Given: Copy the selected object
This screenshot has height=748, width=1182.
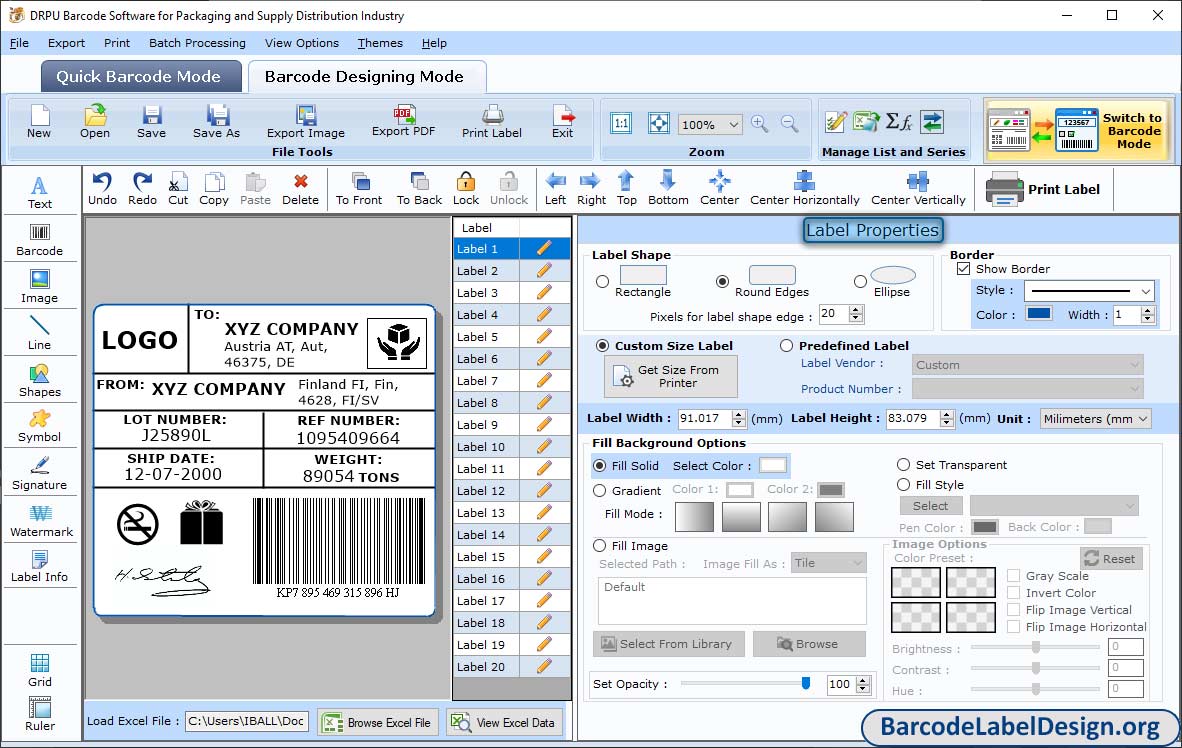Looking at the screenshot, I should 214,189.
